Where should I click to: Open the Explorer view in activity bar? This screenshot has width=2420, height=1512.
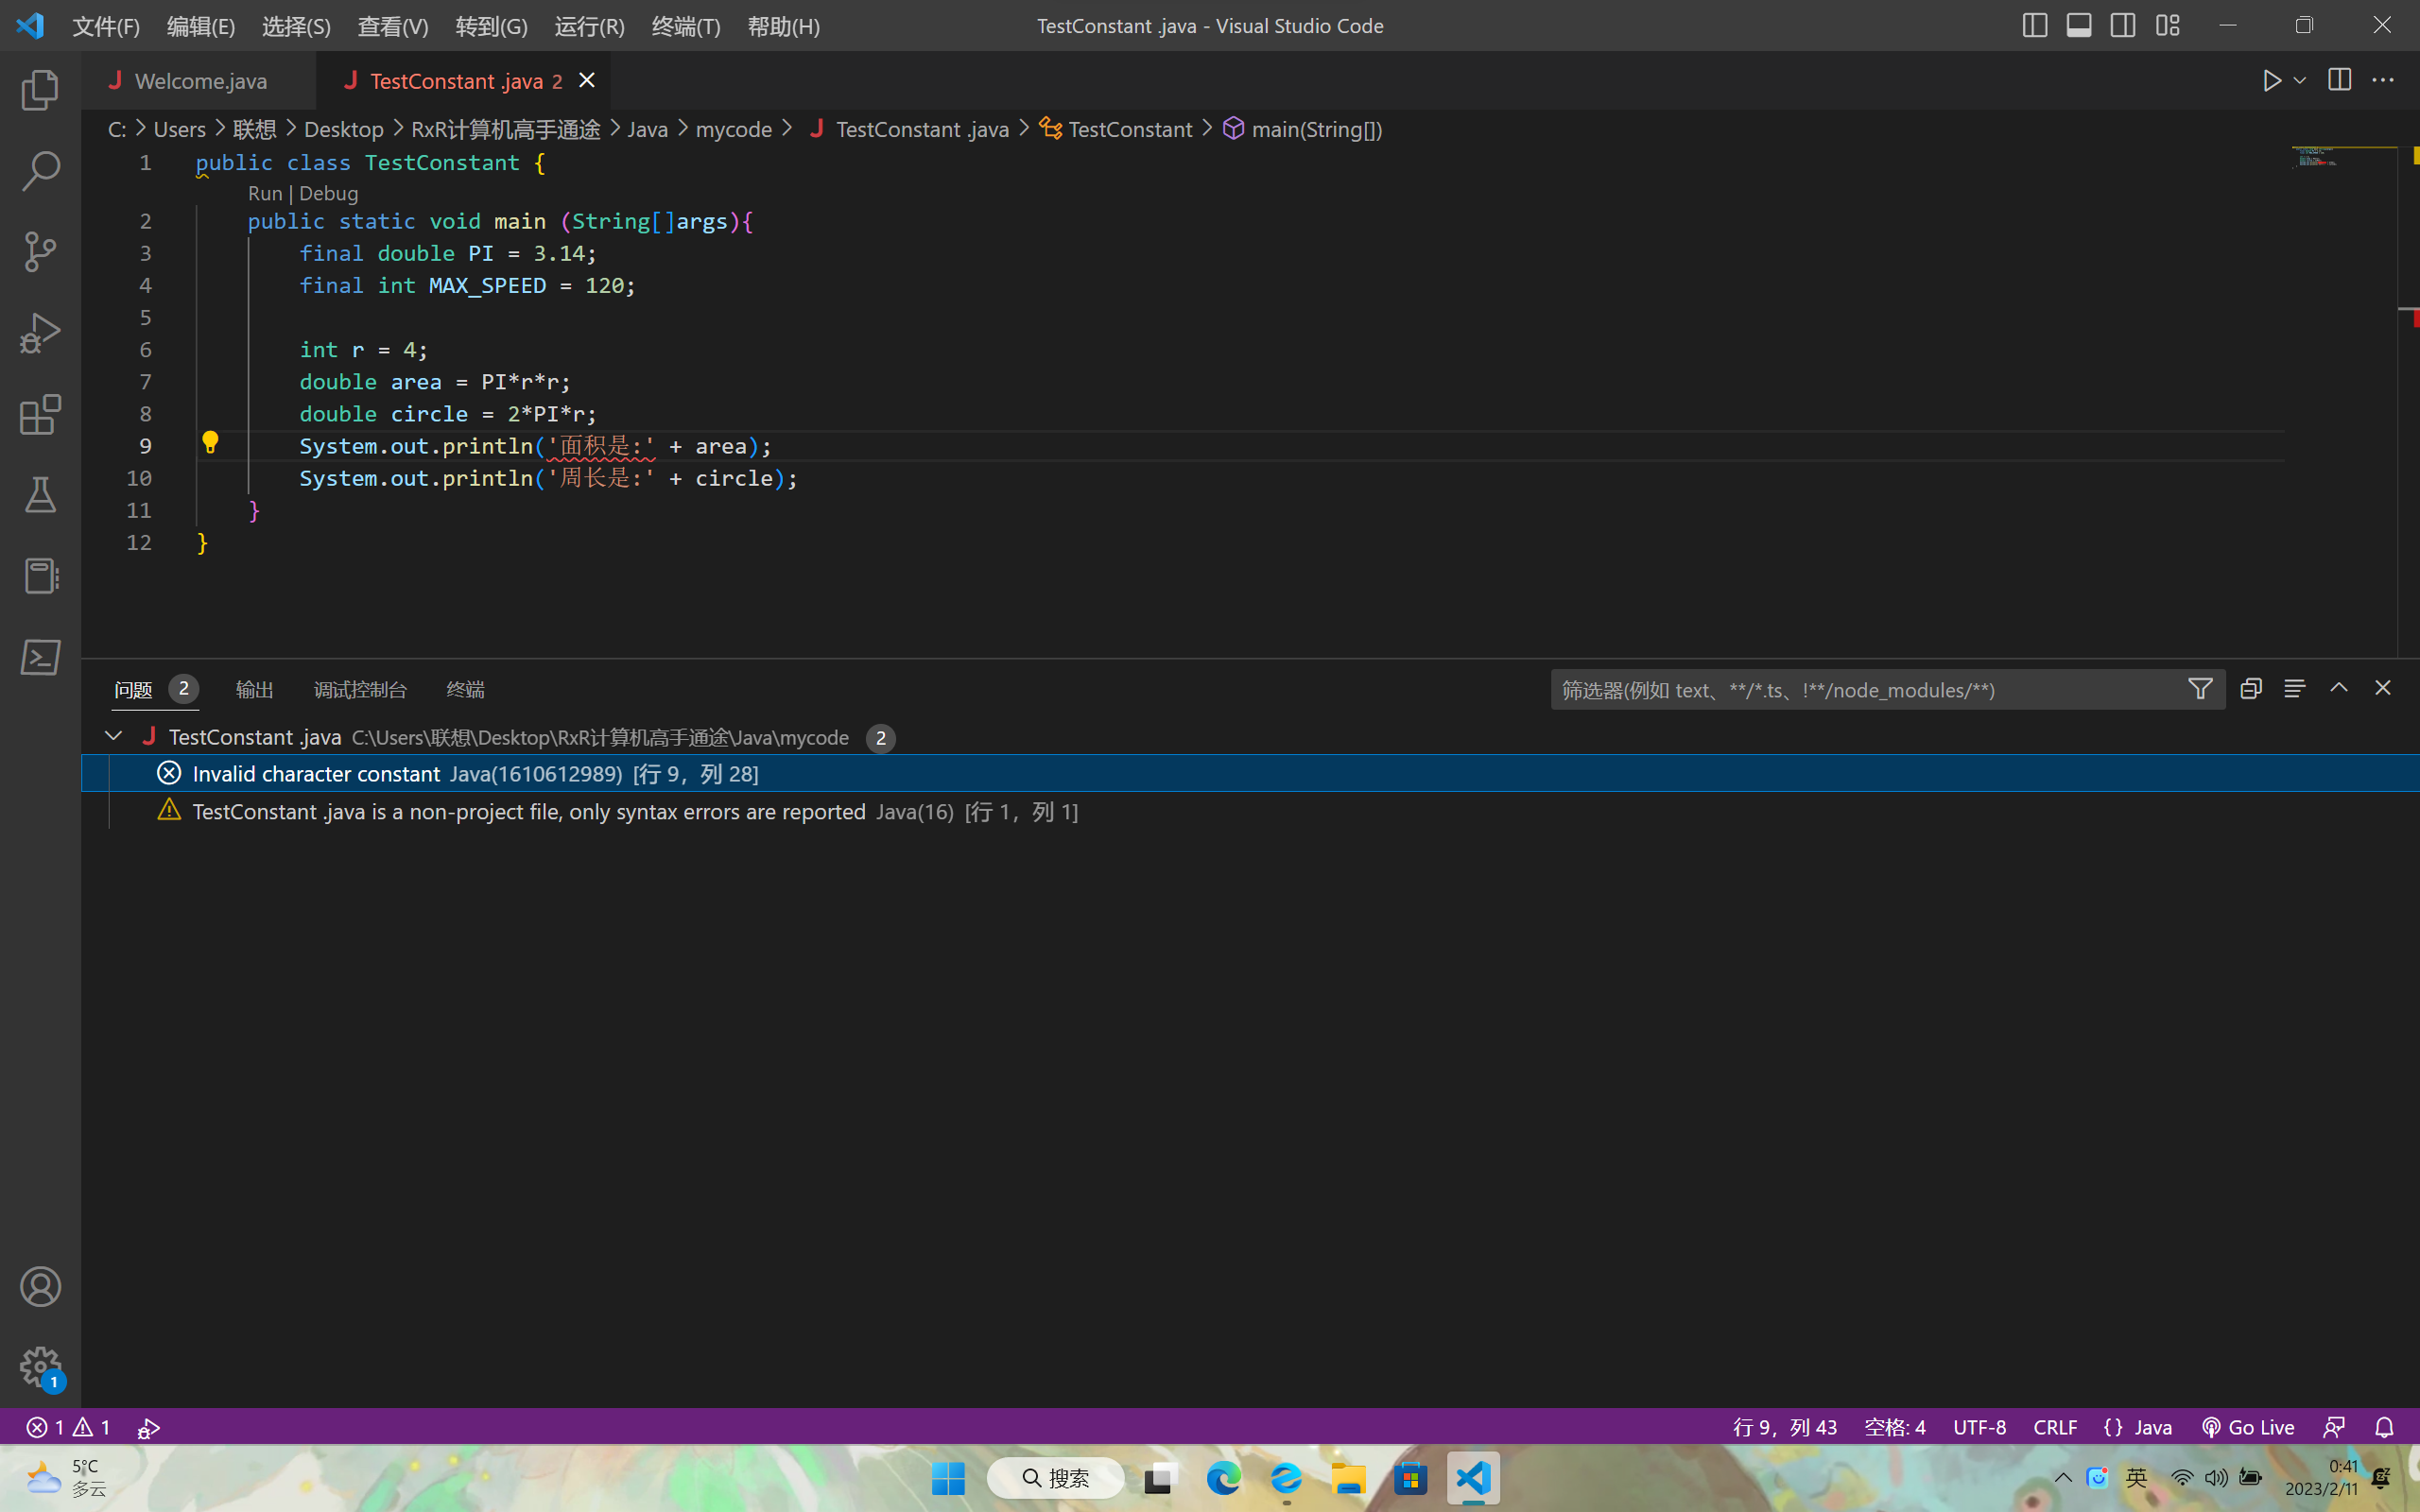coord(40,90)
